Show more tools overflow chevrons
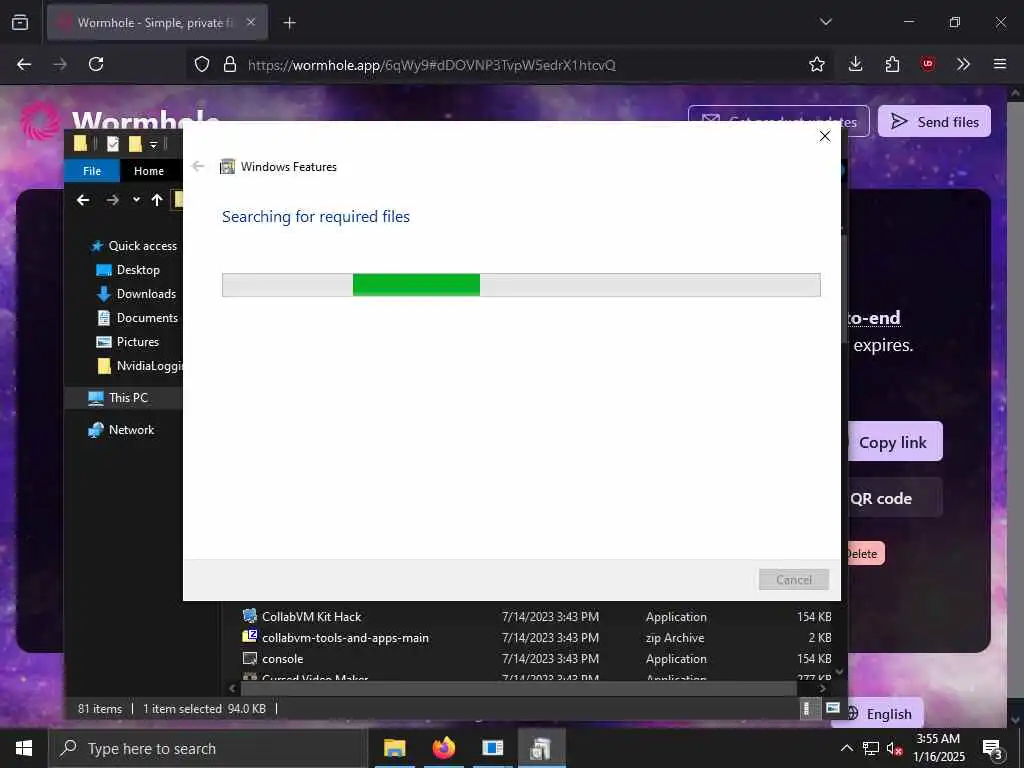 (963, 64)
